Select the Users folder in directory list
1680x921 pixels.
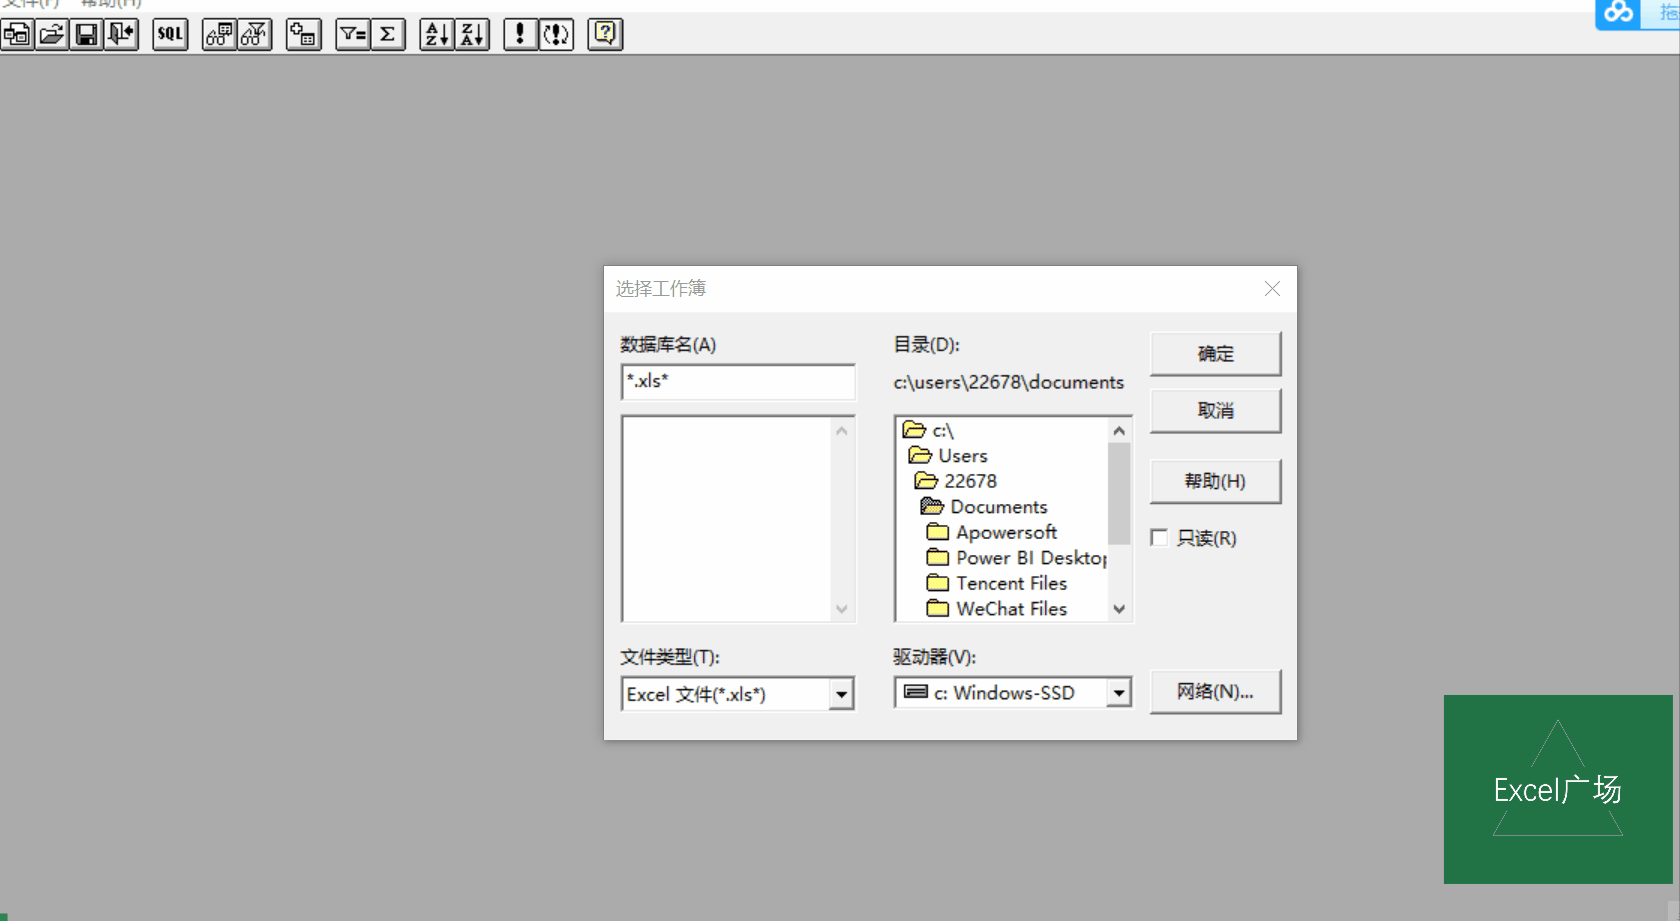point(948,456)
